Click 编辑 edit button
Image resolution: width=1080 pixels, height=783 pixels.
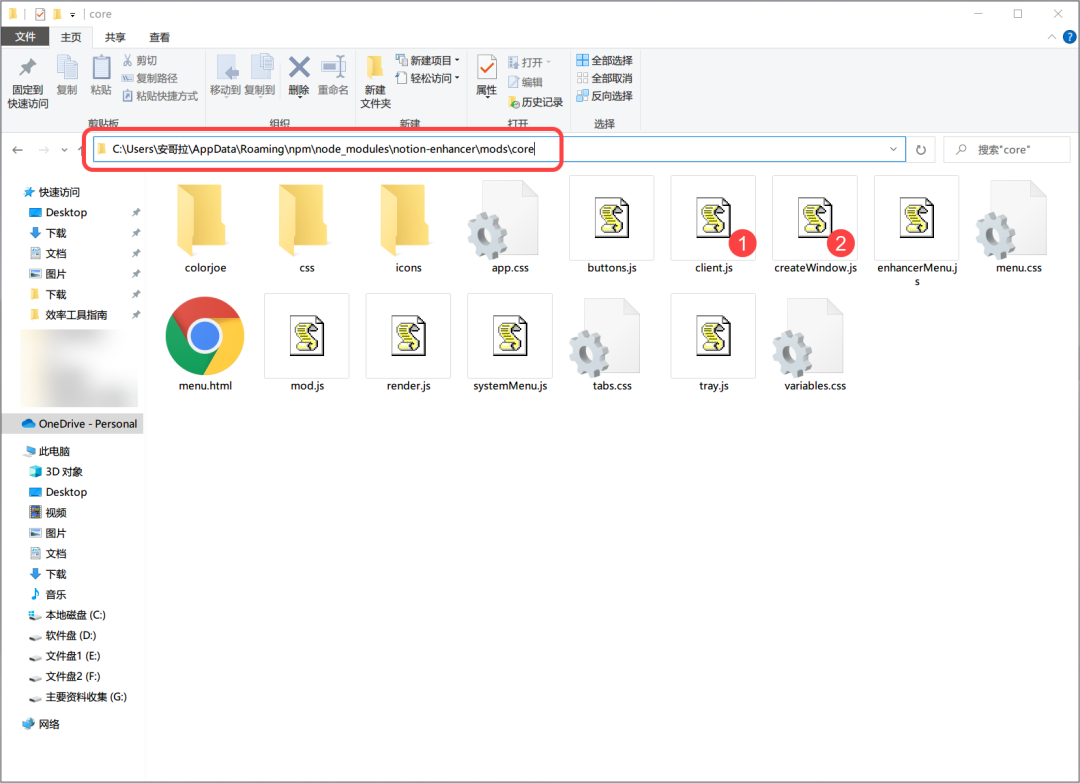[526, 82]
